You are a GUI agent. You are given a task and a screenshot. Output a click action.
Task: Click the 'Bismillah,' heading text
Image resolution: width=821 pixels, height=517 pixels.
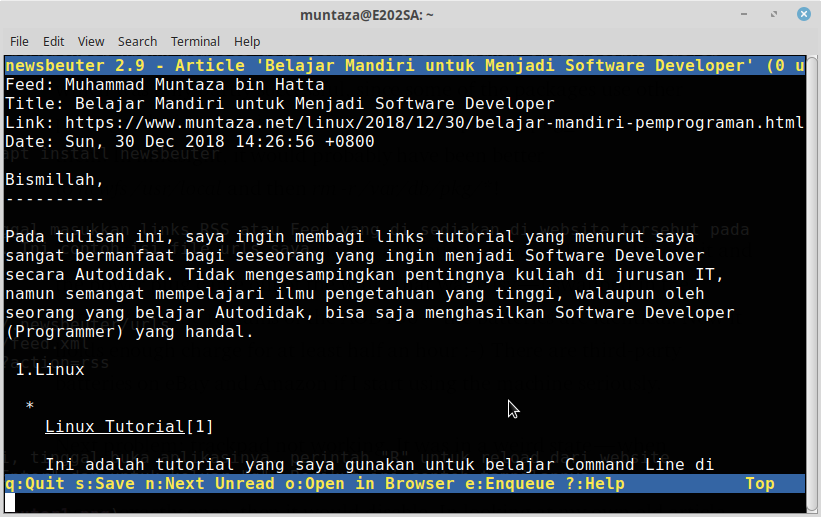tap(55, 180)
